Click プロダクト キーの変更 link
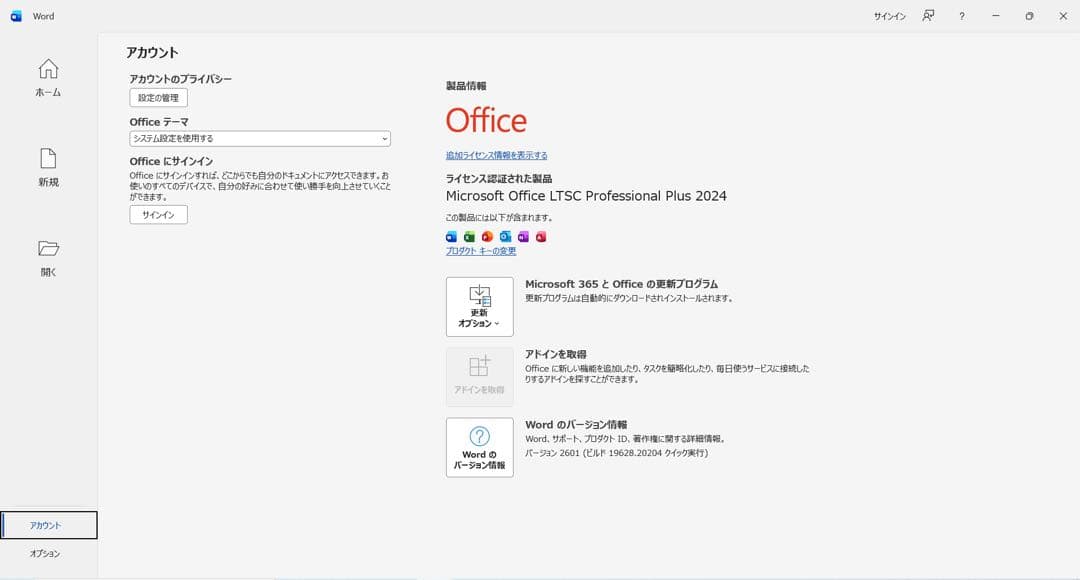The image size is (1080, 580). [481, 251]
